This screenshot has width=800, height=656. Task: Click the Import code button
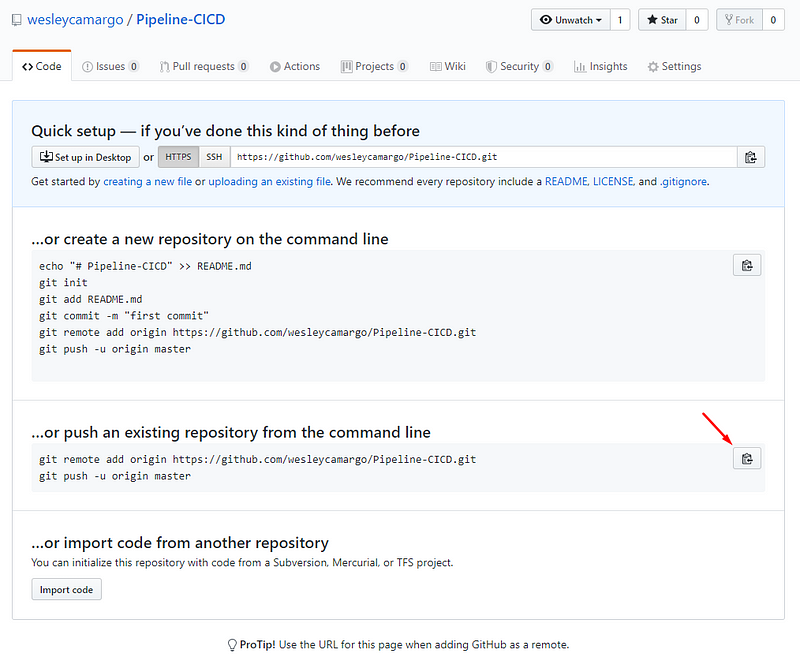coord(66,590)
